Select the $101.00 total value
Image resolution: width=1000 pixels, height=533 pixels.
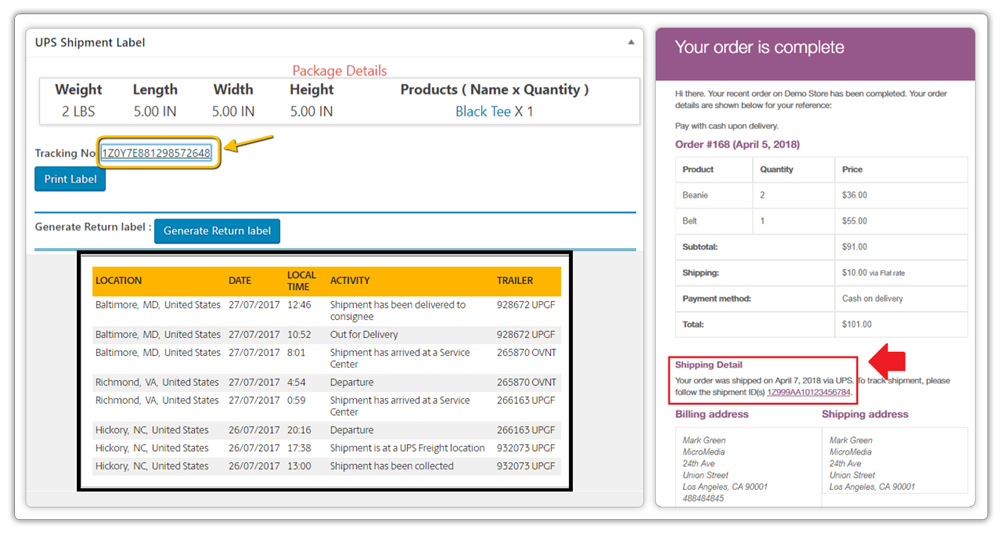coord(857,325)
